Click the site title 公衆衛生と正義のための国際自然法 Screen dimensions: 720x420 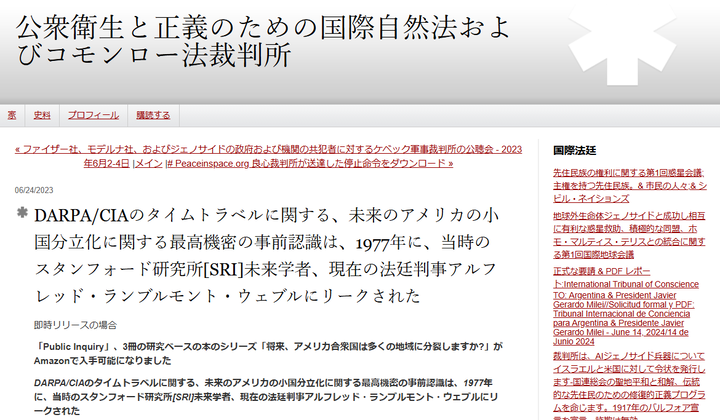[x=263, y=41]
